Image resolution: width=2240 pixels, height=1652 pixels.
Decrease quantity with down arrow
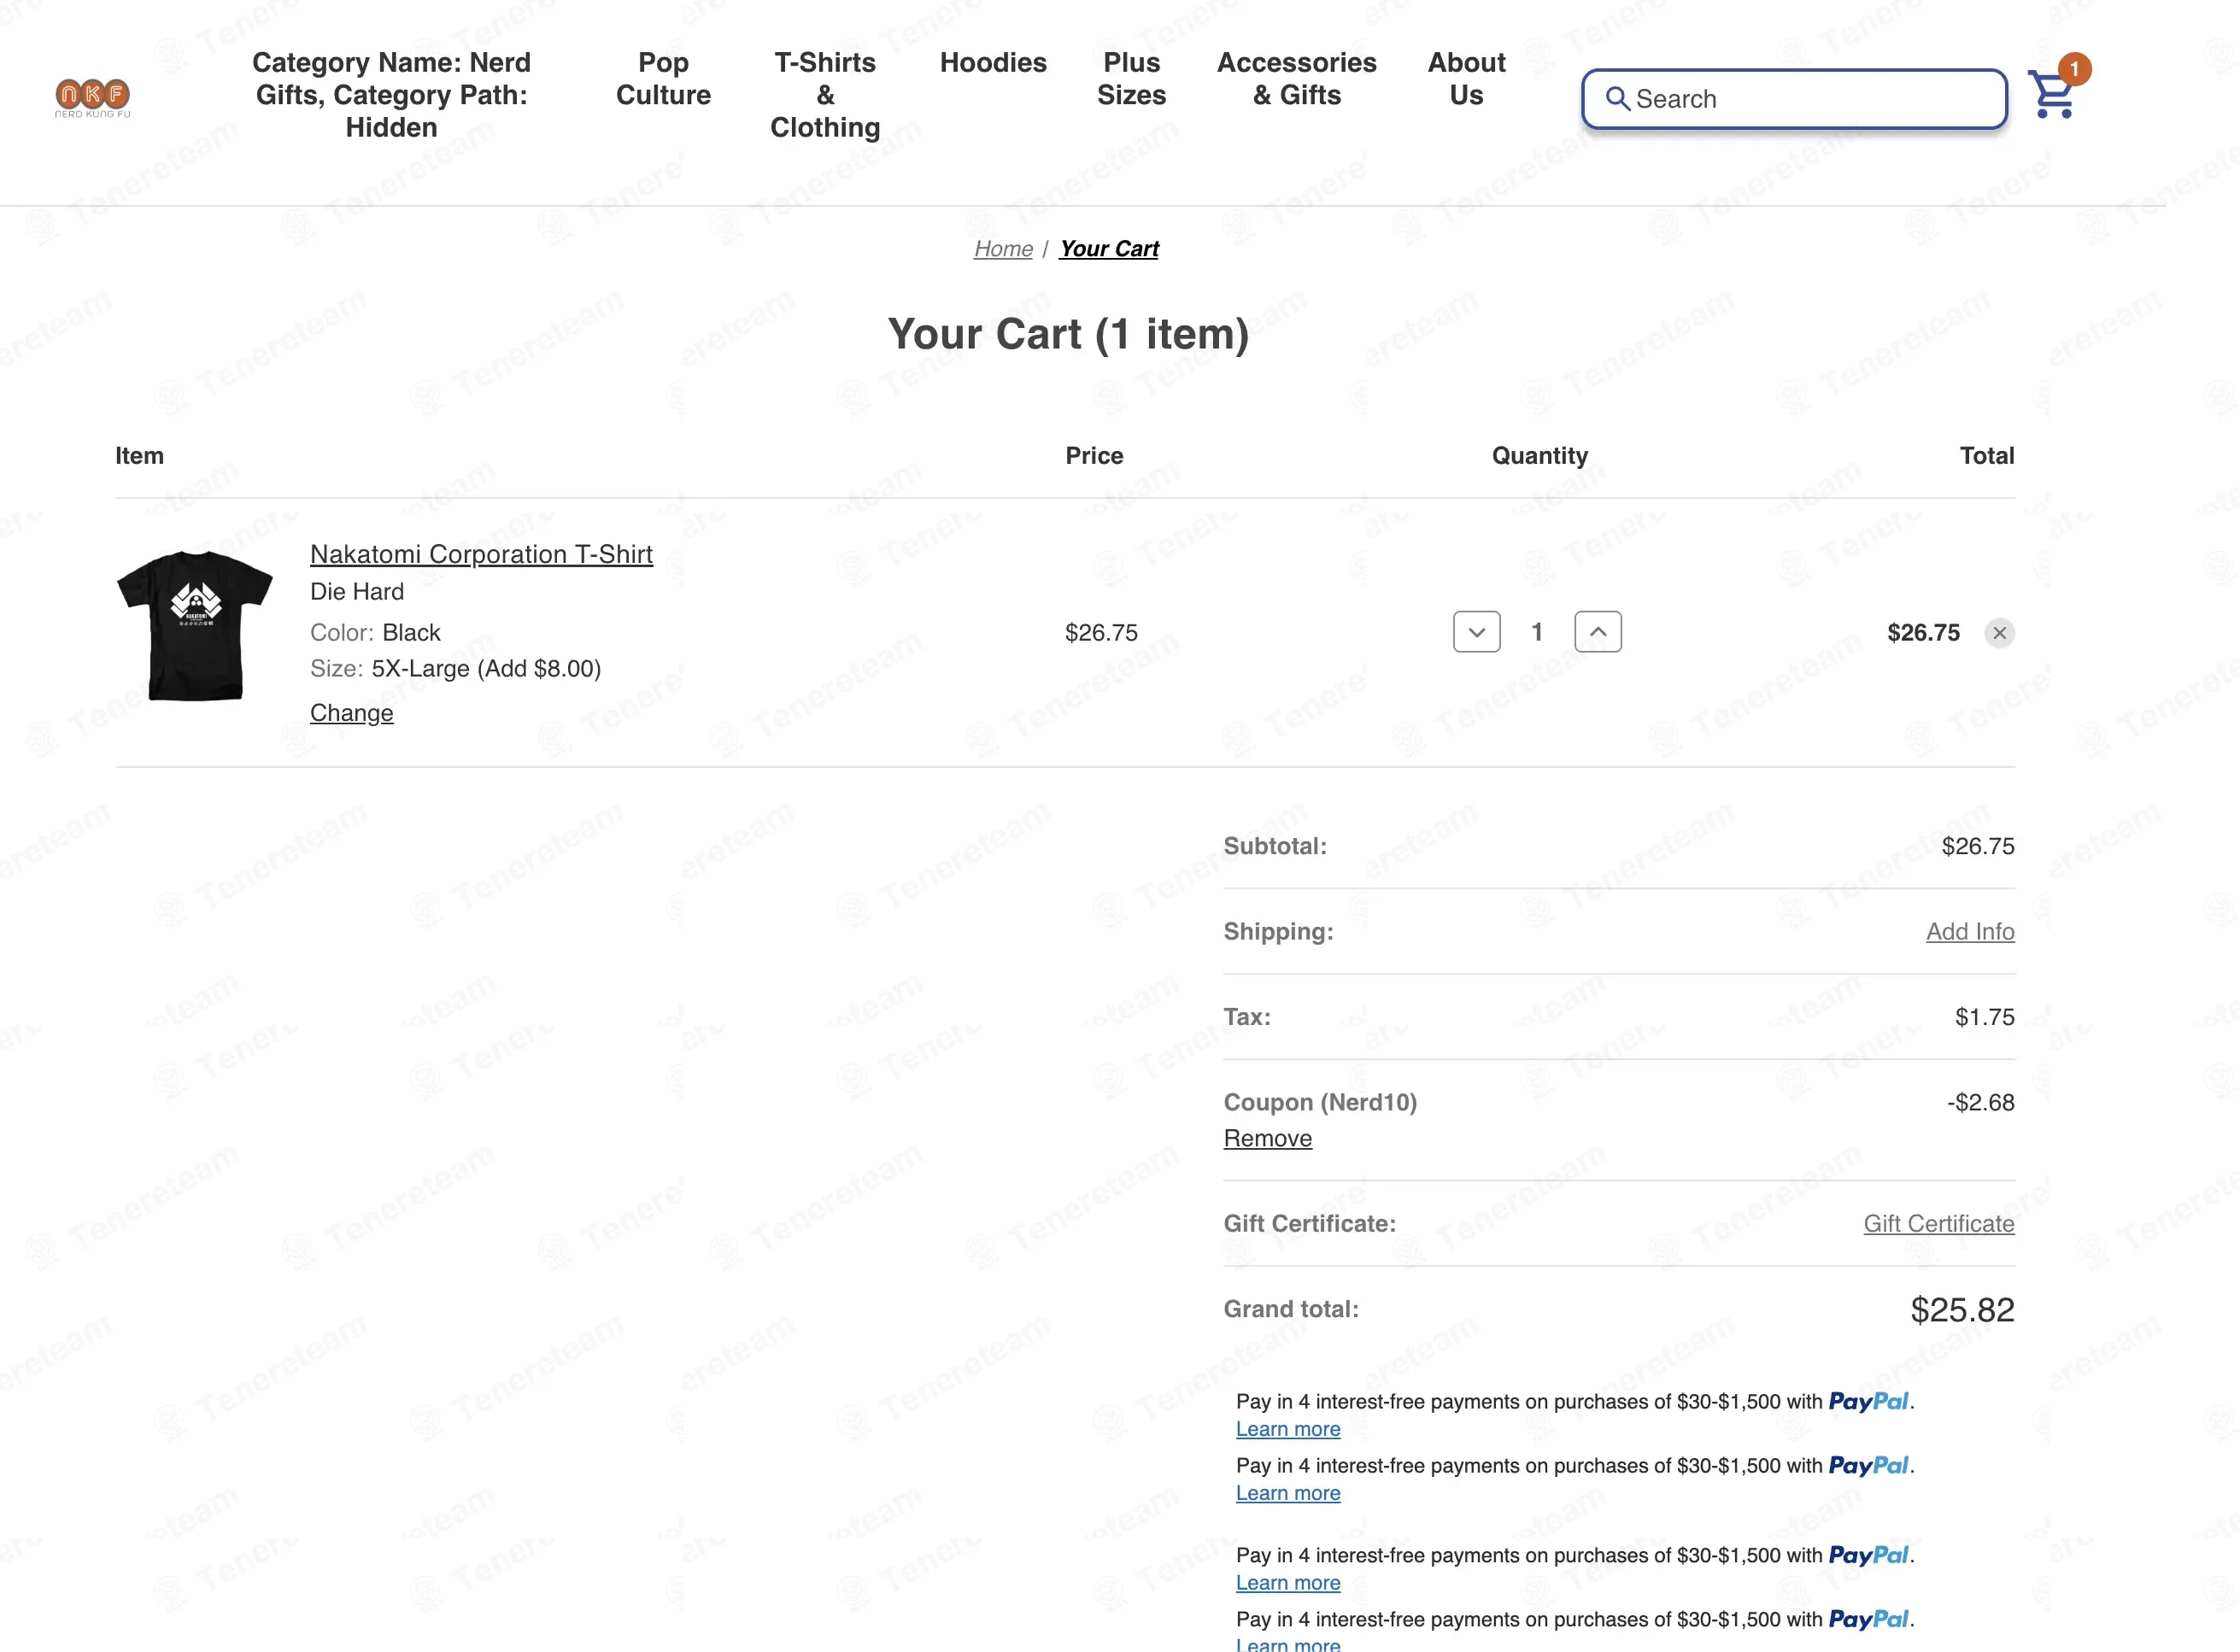pos(1476,632)
